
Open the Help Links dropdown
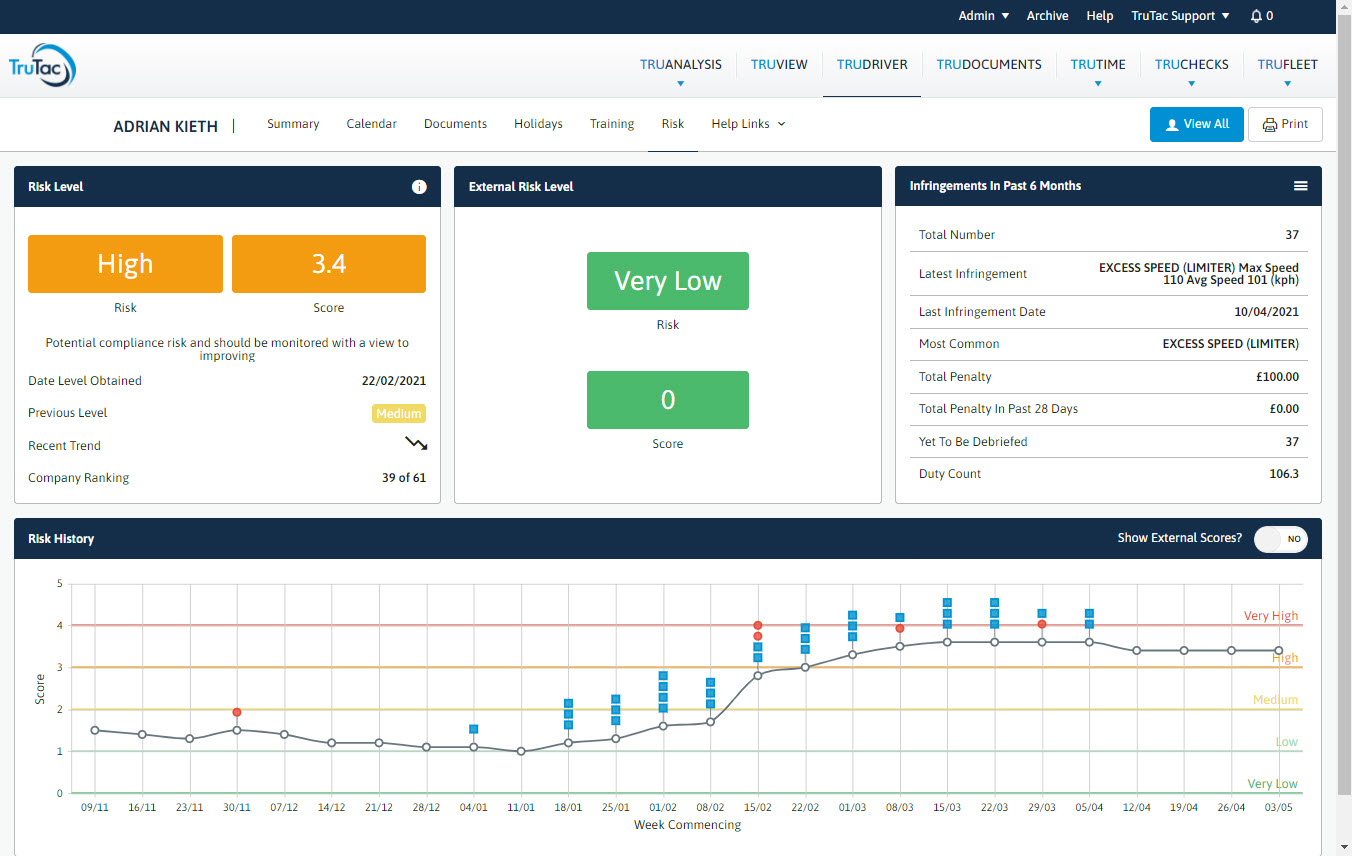click(747, 123)
